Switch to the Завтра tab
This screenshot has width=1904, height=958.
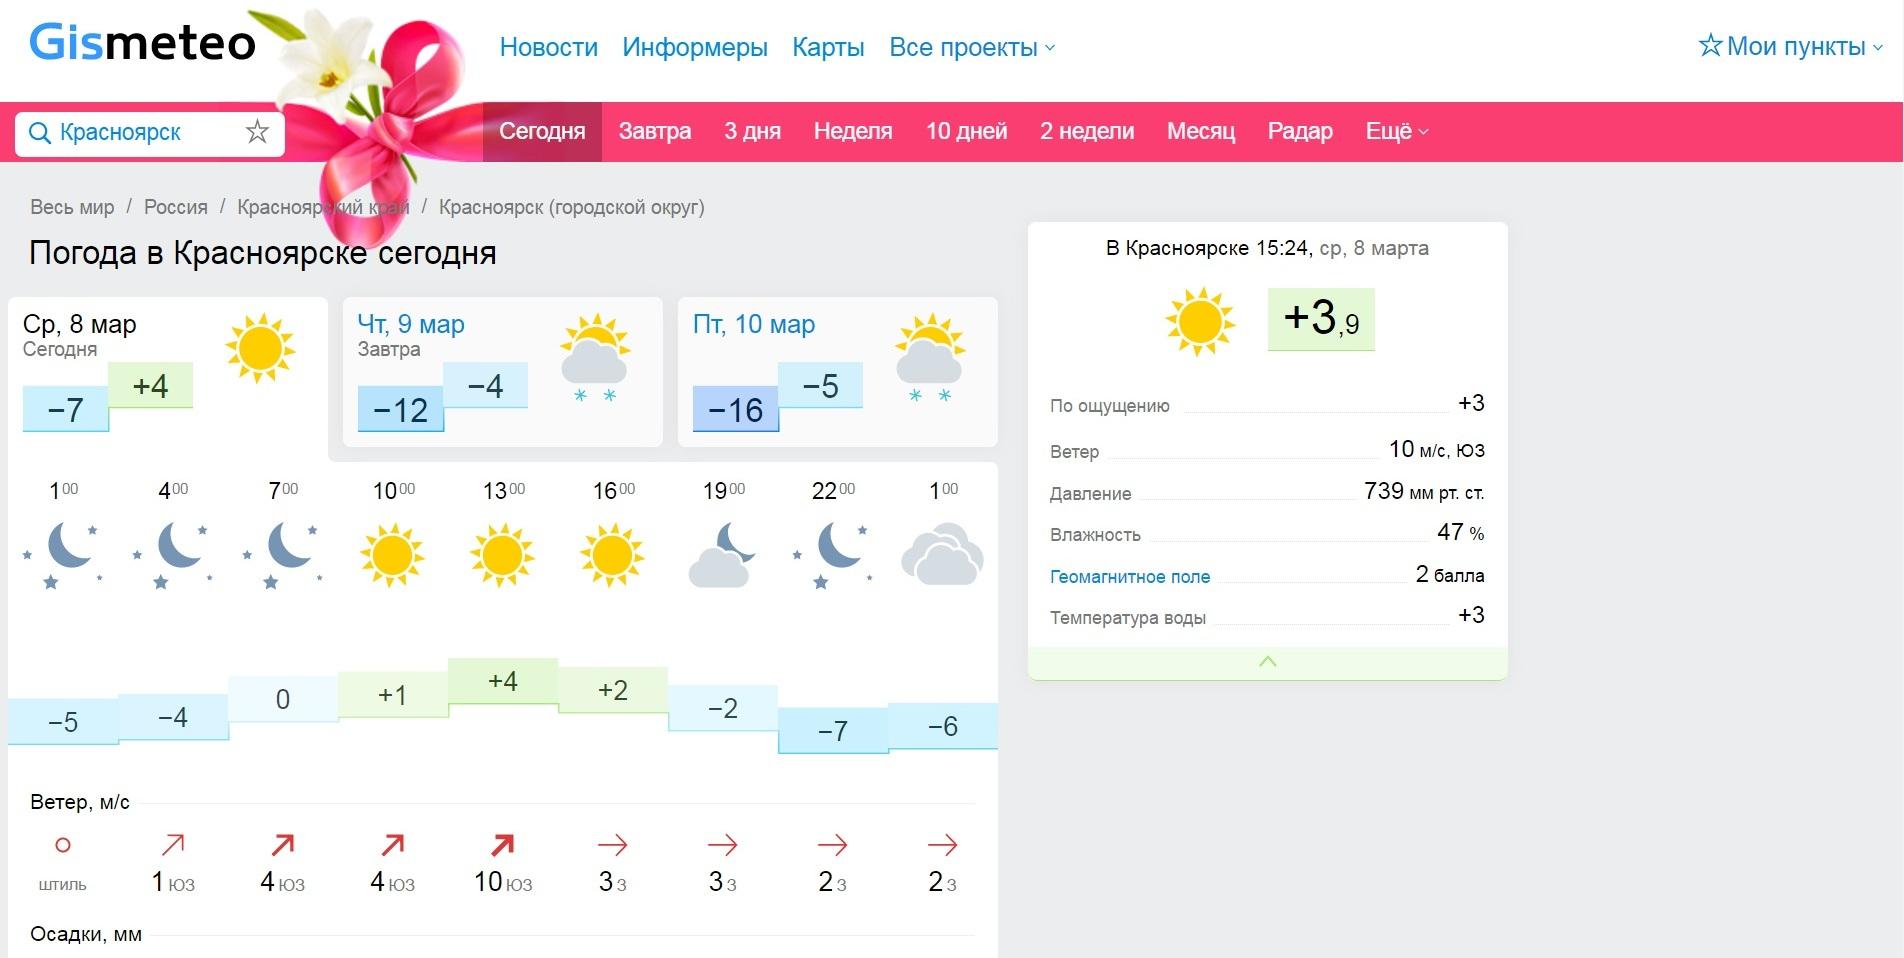654,131
